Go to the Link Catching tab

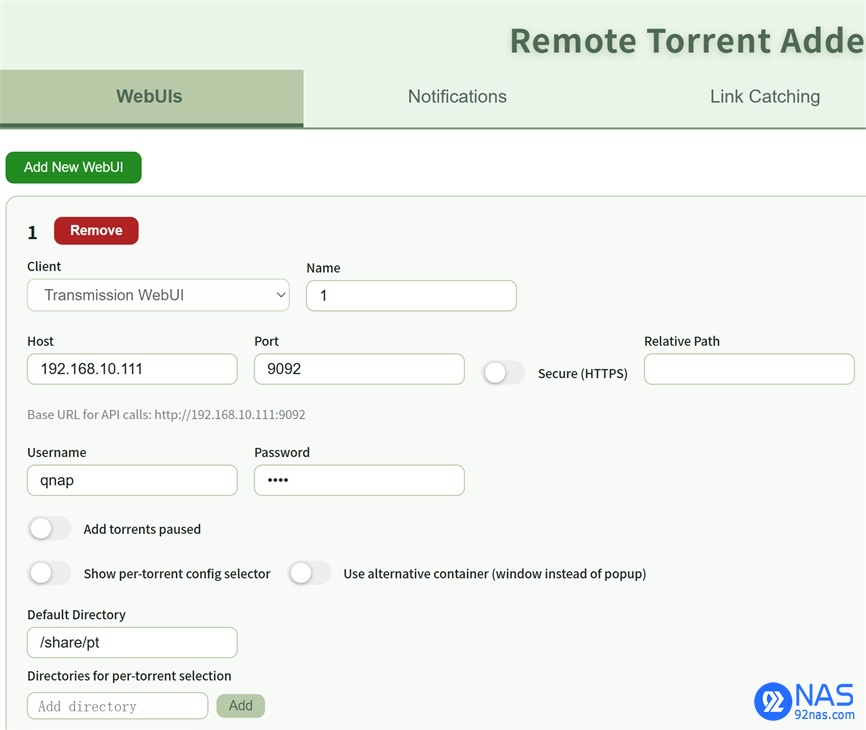point(764,97)
